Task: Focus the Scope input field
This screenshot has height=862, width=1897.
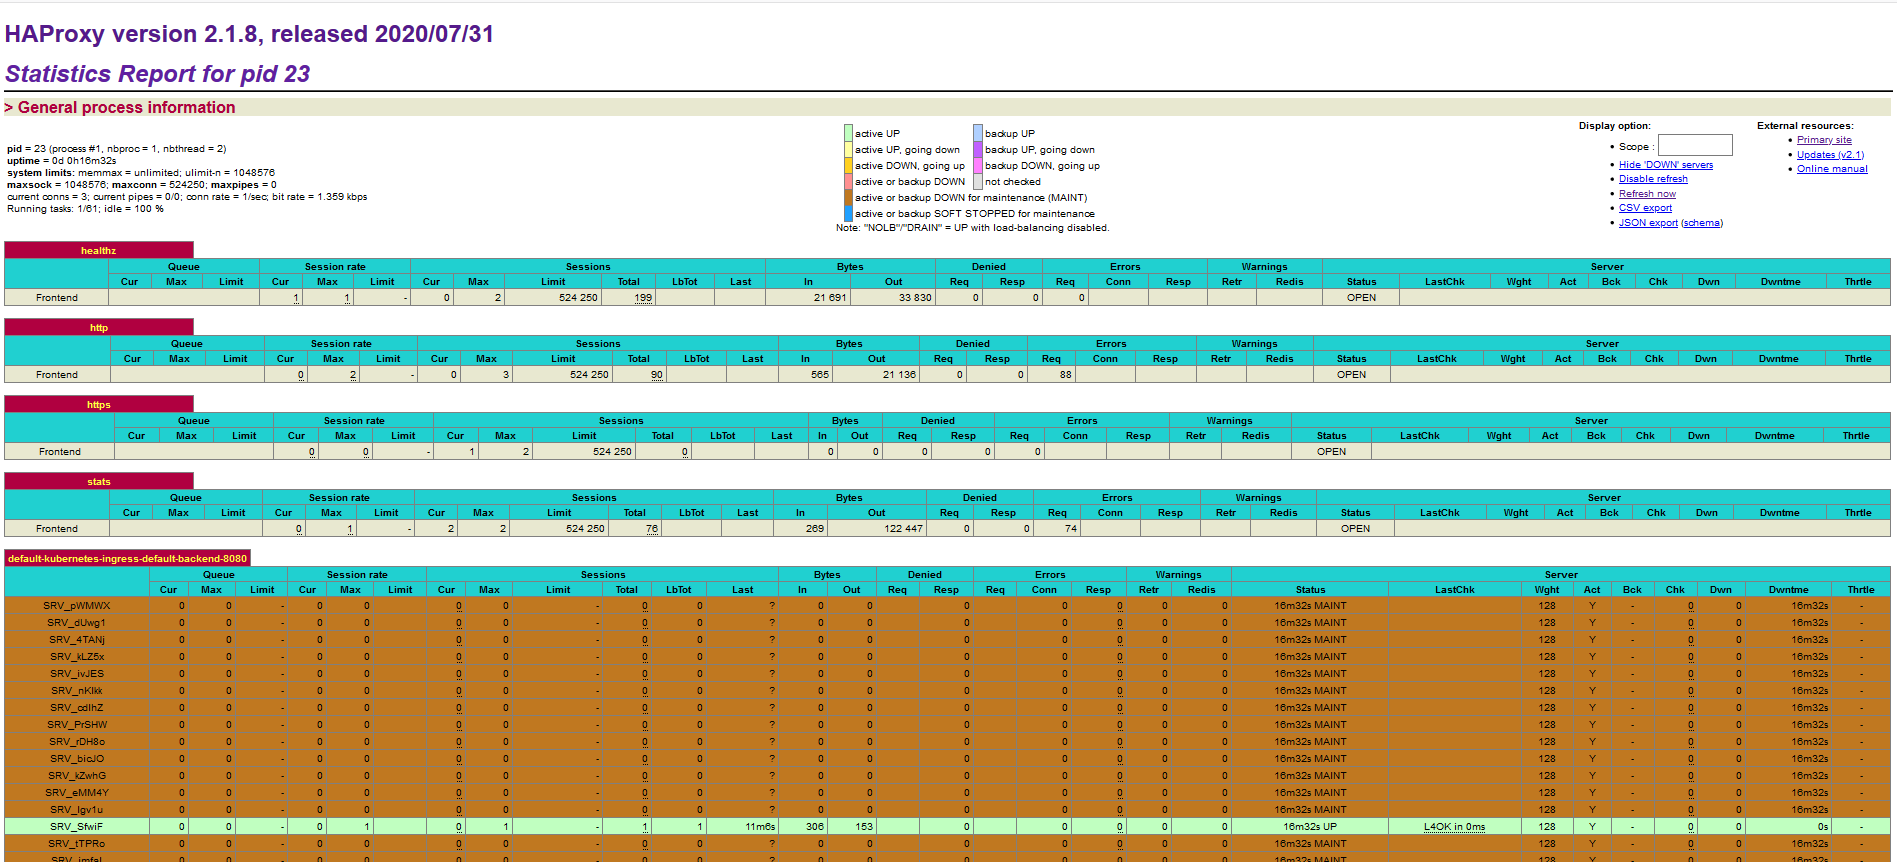Action: 1694,146
